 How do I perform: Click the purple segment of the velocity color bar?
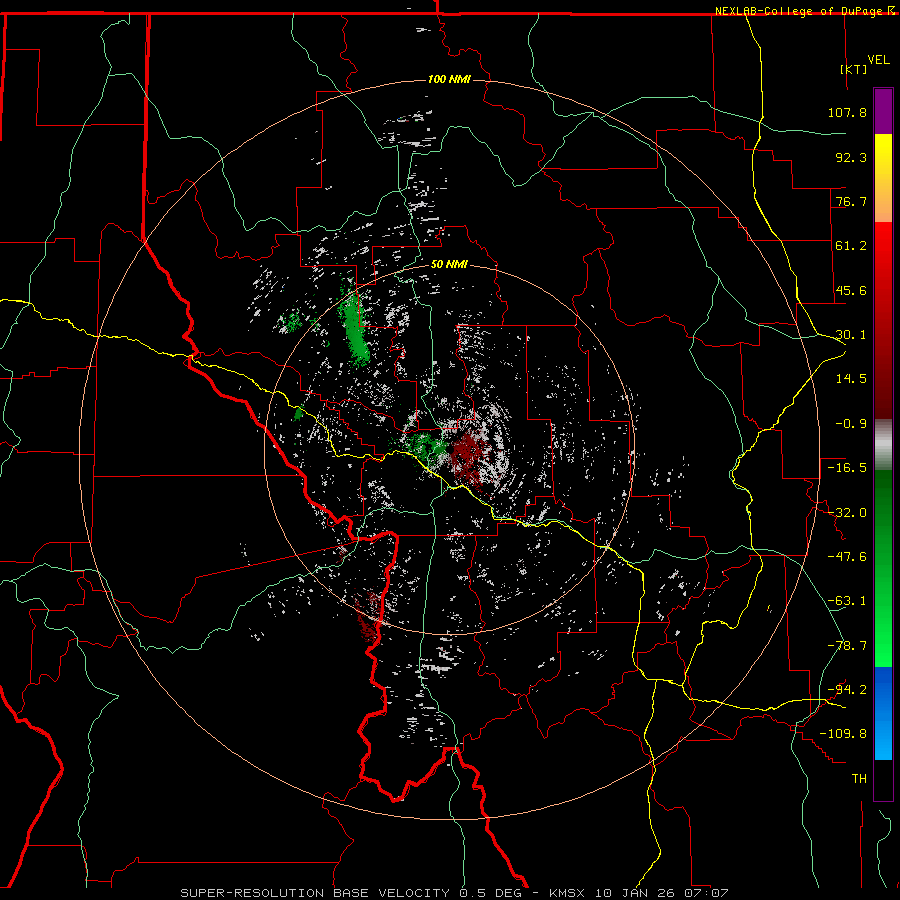[x=883, y=111]
